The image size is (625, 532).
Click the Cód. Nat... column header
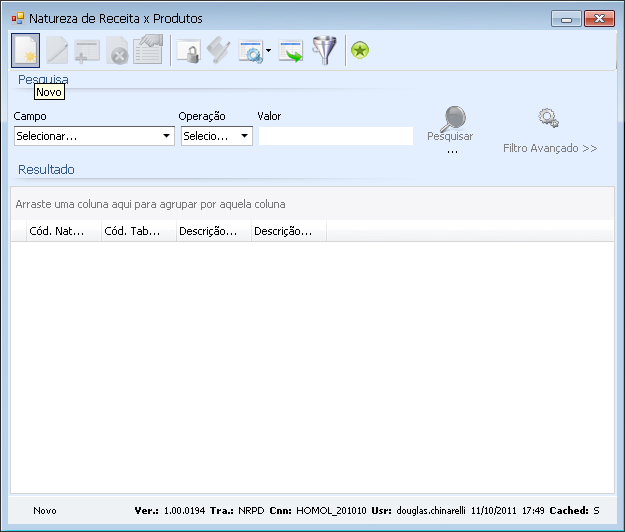(x=63, y=231)
